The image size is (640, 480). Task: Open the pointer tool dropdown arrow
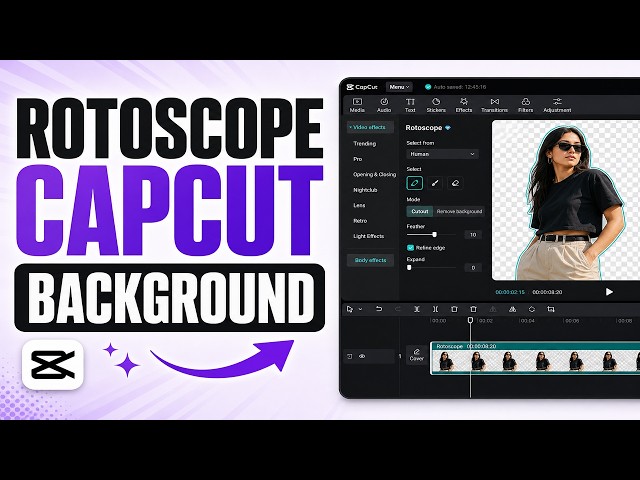360,309
